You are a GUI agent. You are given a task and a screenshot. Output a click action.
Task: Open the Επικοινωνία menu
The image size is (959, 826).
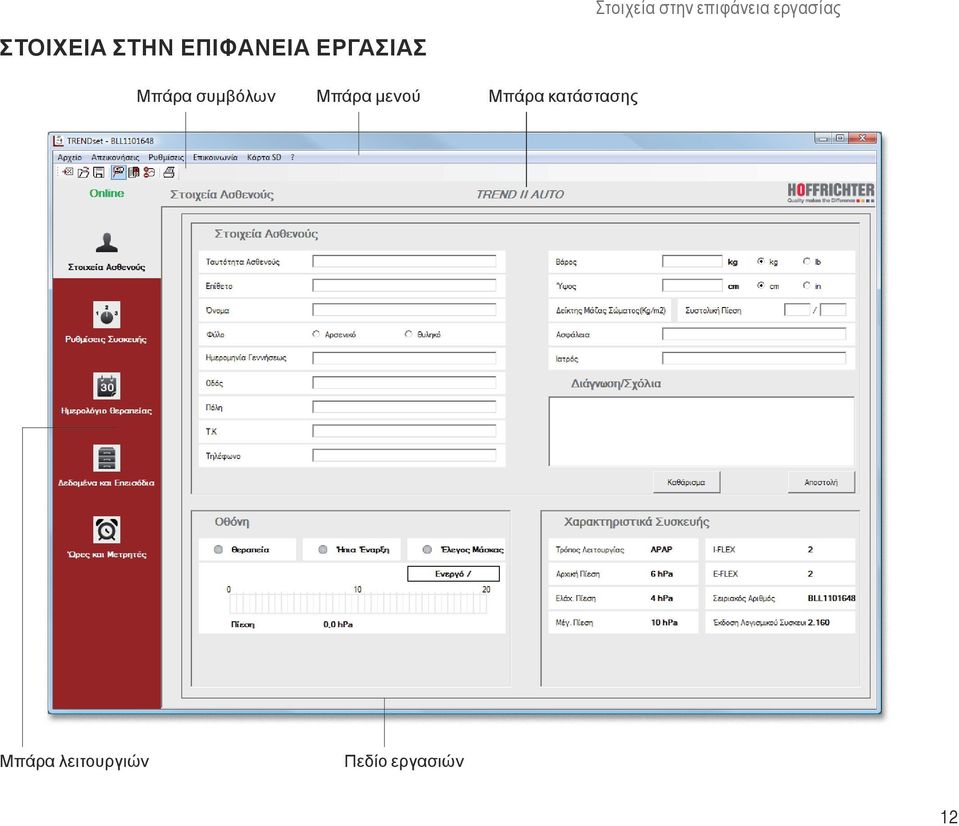point(215,157)
